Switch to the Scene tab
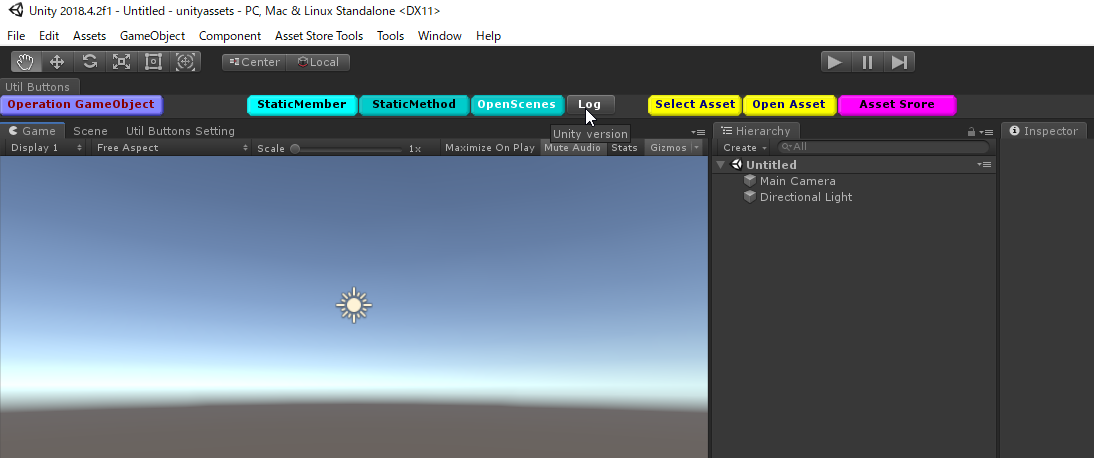The image size is (1094, 458). click(91, 131)
